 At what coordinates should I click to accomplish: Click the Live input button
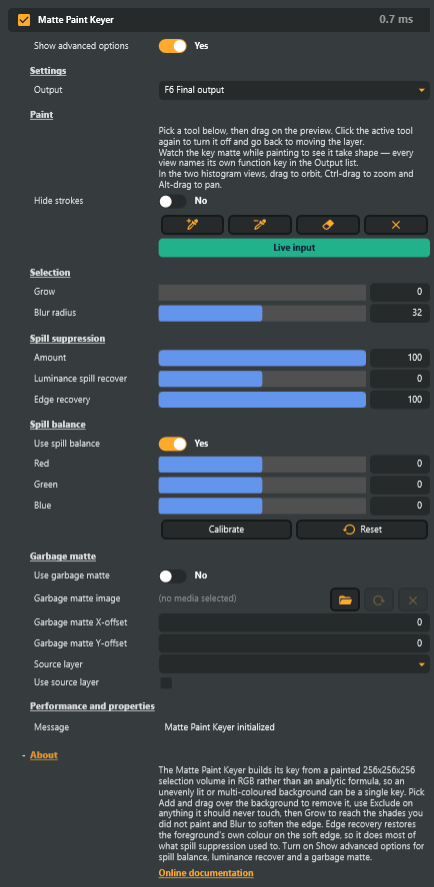pos(294,248)
